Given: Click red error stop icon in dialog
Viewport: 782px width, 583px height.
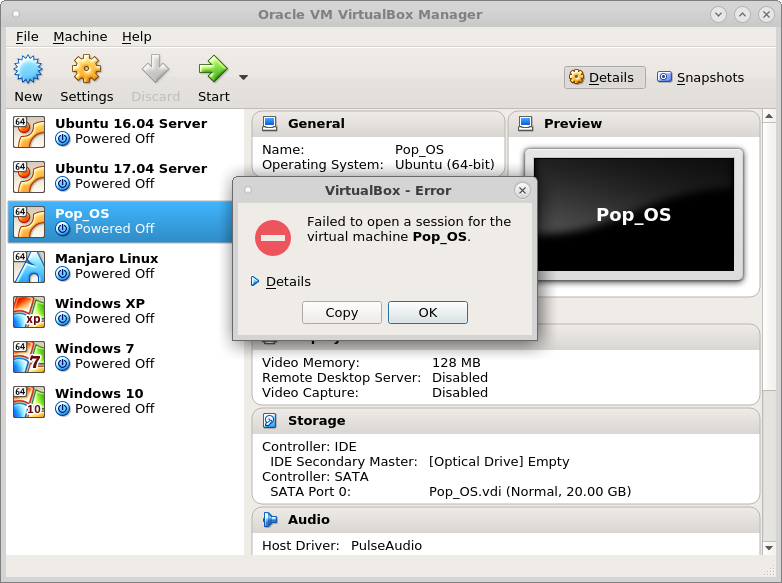Looking at the screenshot, I should [x=273, y=238].
